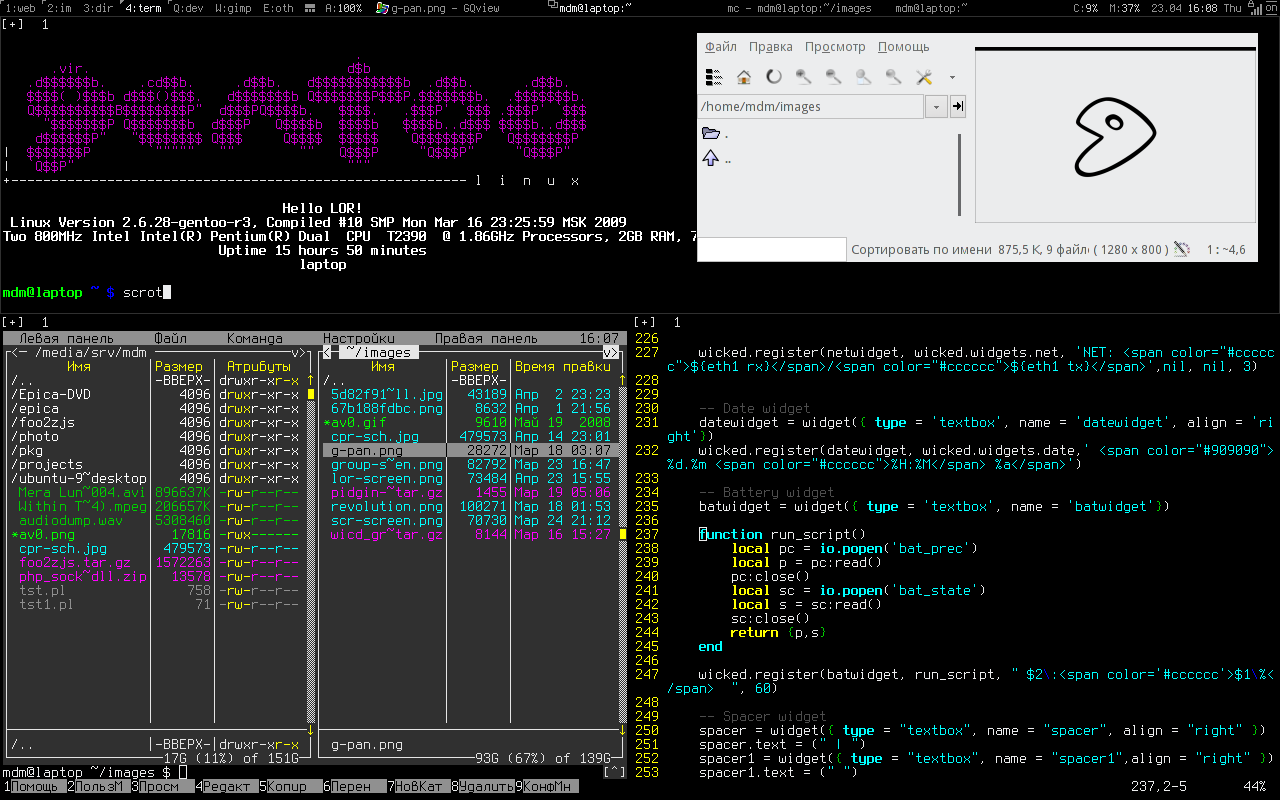Open Просмотр menu in GQview
Screen dimensions: 1280x800
[x=835, y=46]
